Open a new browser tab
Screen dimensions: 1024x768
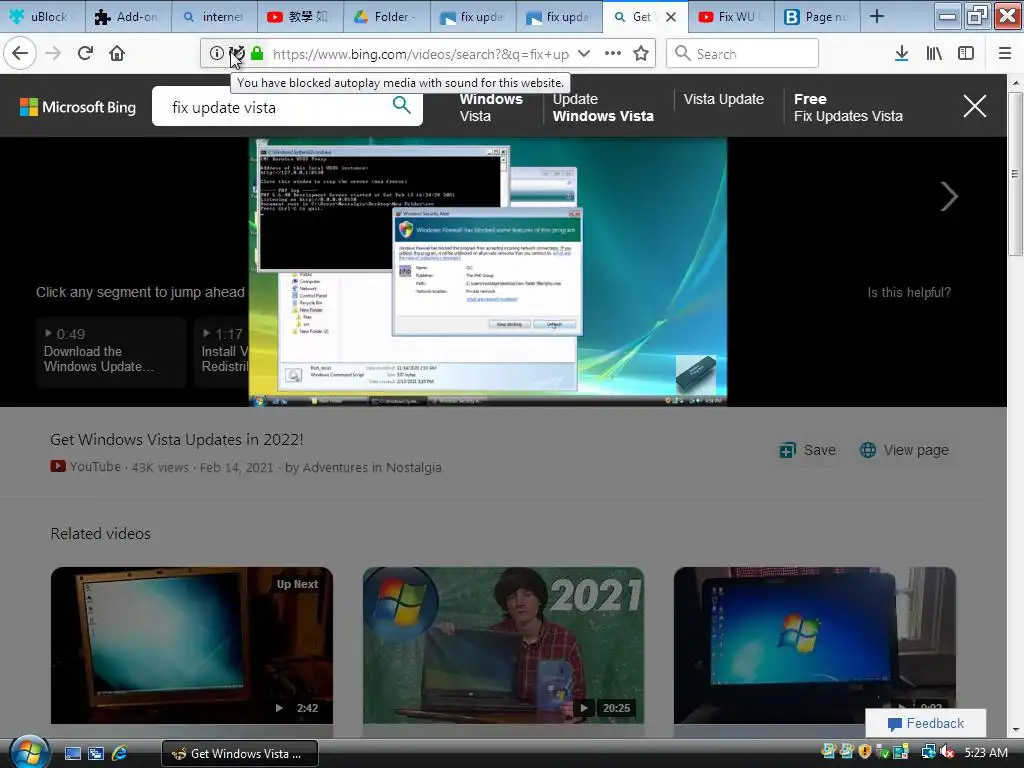pos(877,17)
